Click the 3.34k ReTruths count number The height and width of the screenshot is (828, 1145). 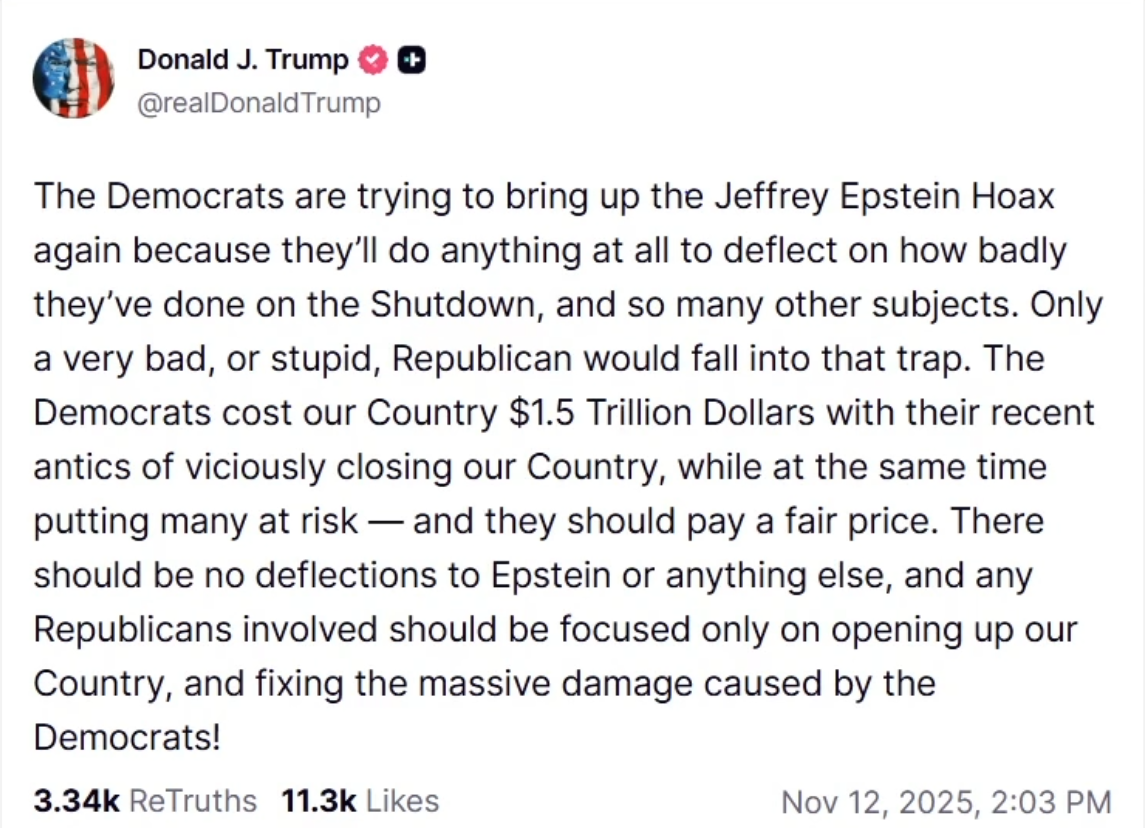(77, 800)
